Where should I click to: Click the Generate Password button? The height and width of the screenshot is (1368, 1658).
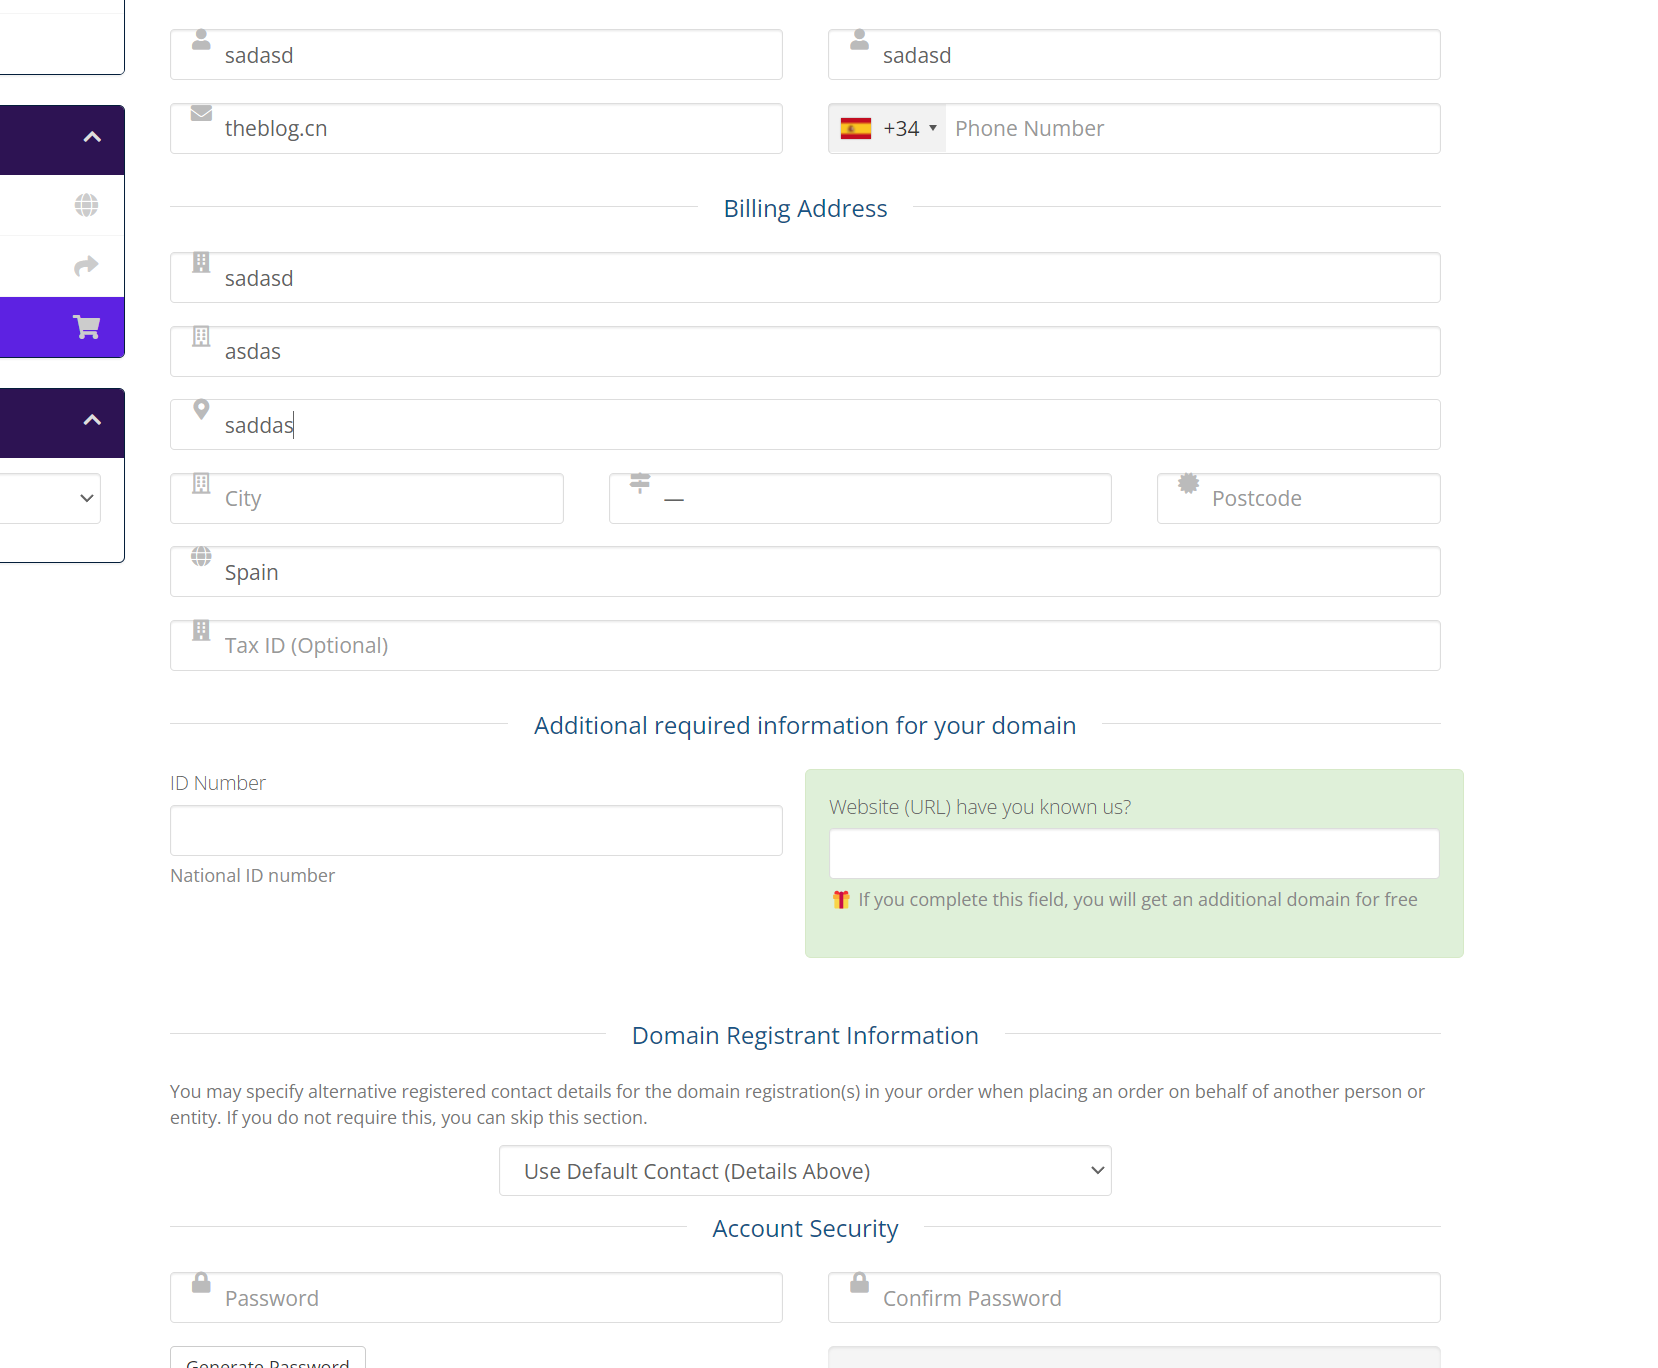coord(268,1360)
